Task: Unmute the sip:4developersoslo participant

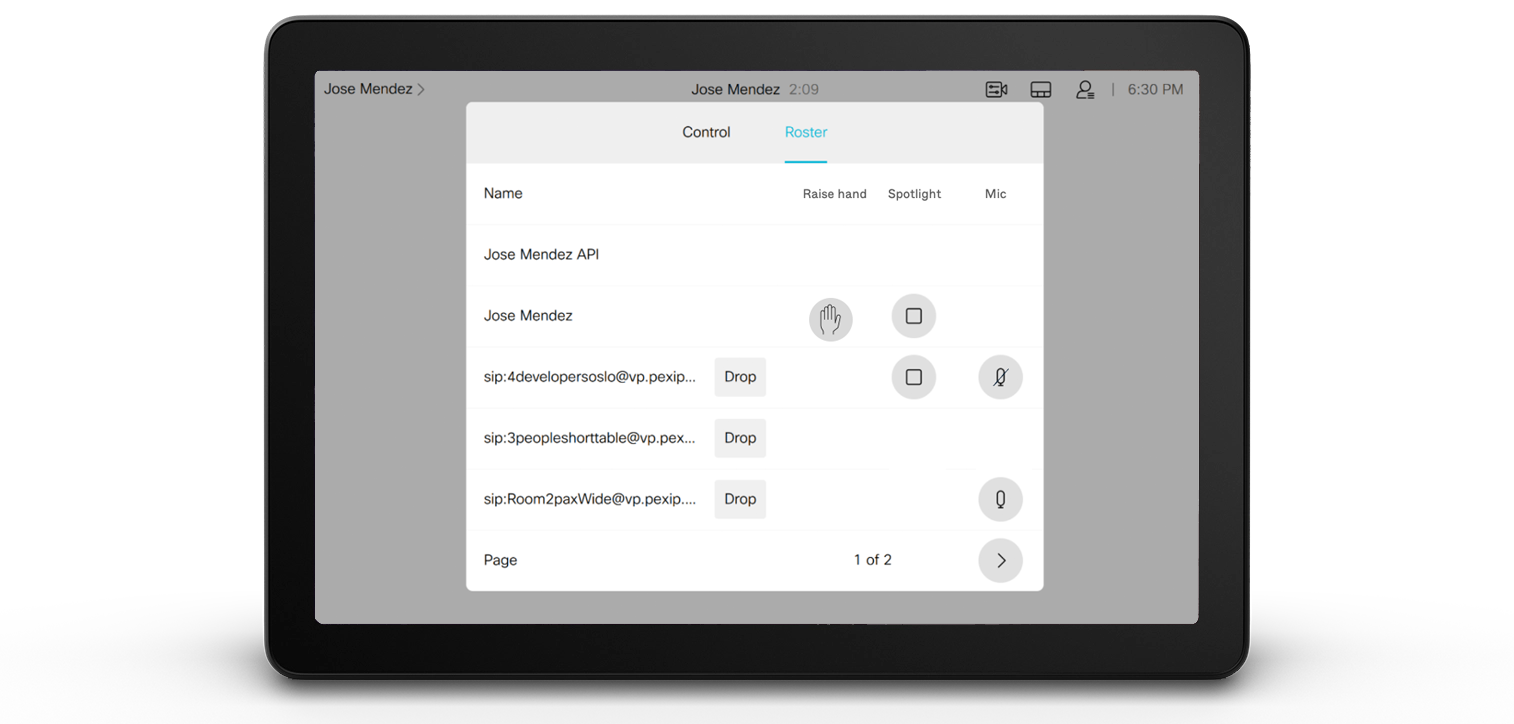Action: coord(1000,377)
